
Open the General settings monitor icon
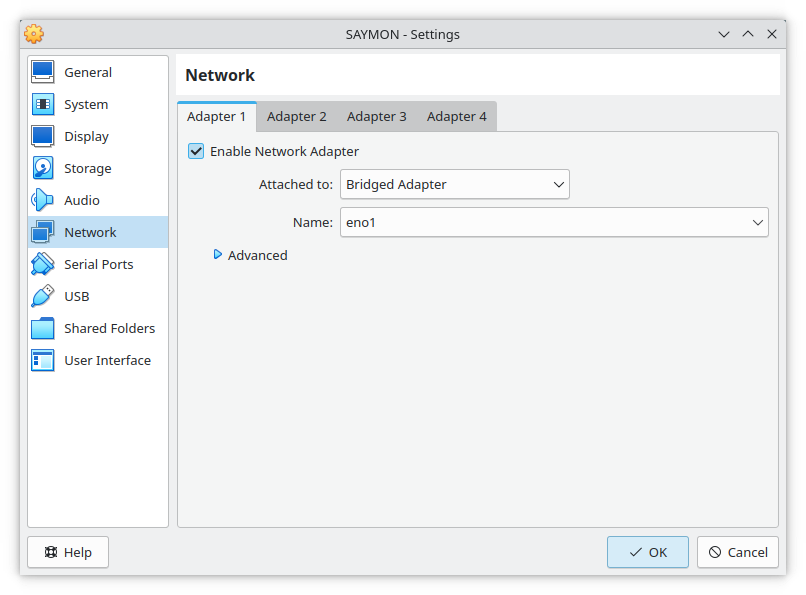pos(43,72)
